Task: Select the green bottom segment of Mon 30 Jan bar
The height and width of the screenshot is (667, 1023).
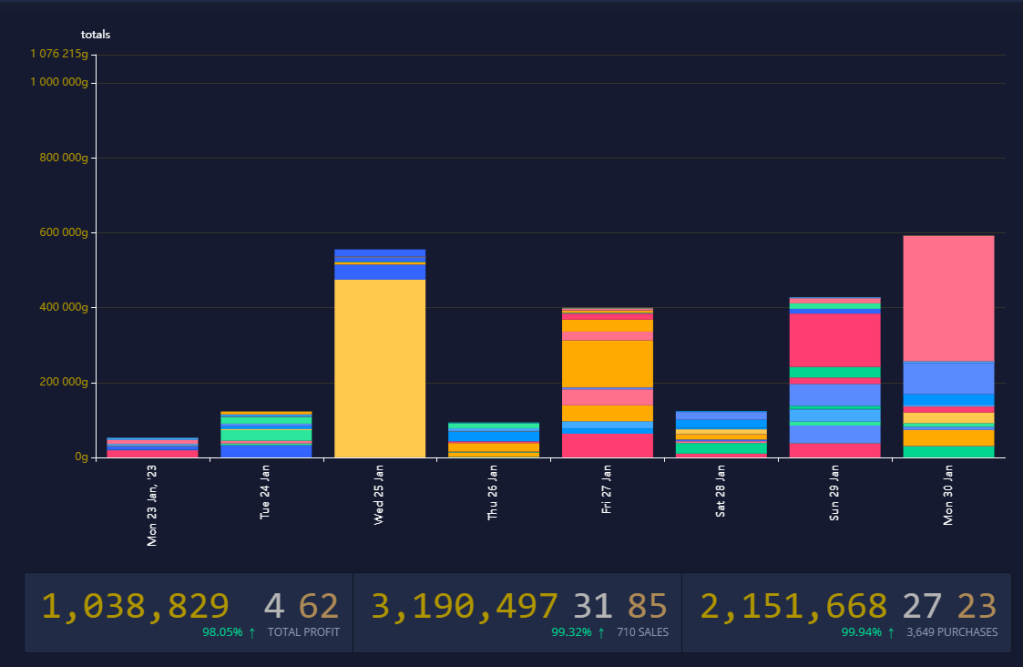Action: pyautogui.click(x=948, y=451)
